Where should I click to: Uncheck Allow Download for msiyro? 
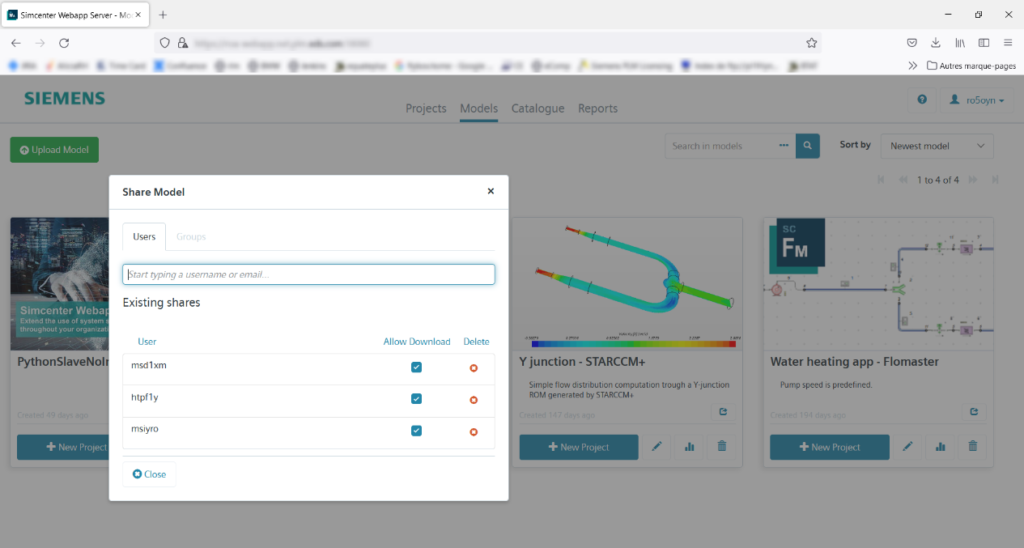tap(416, 430)
